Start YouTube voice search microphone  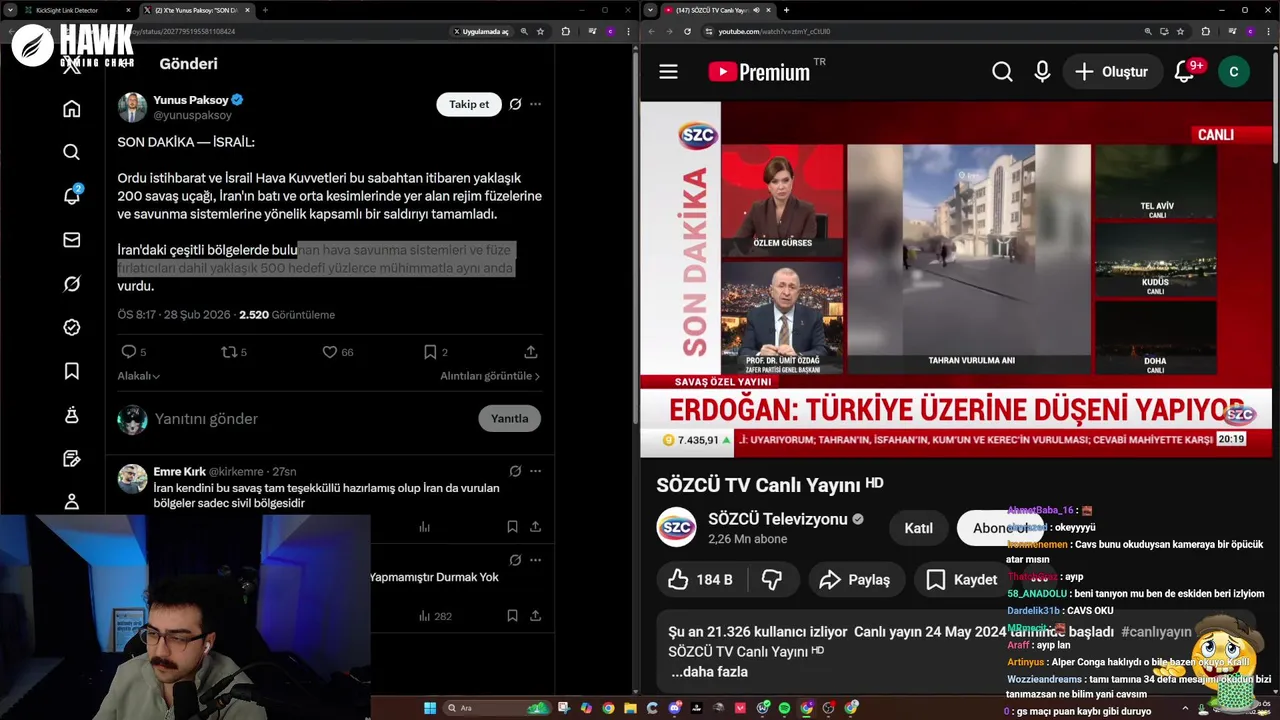(1042, 72)
